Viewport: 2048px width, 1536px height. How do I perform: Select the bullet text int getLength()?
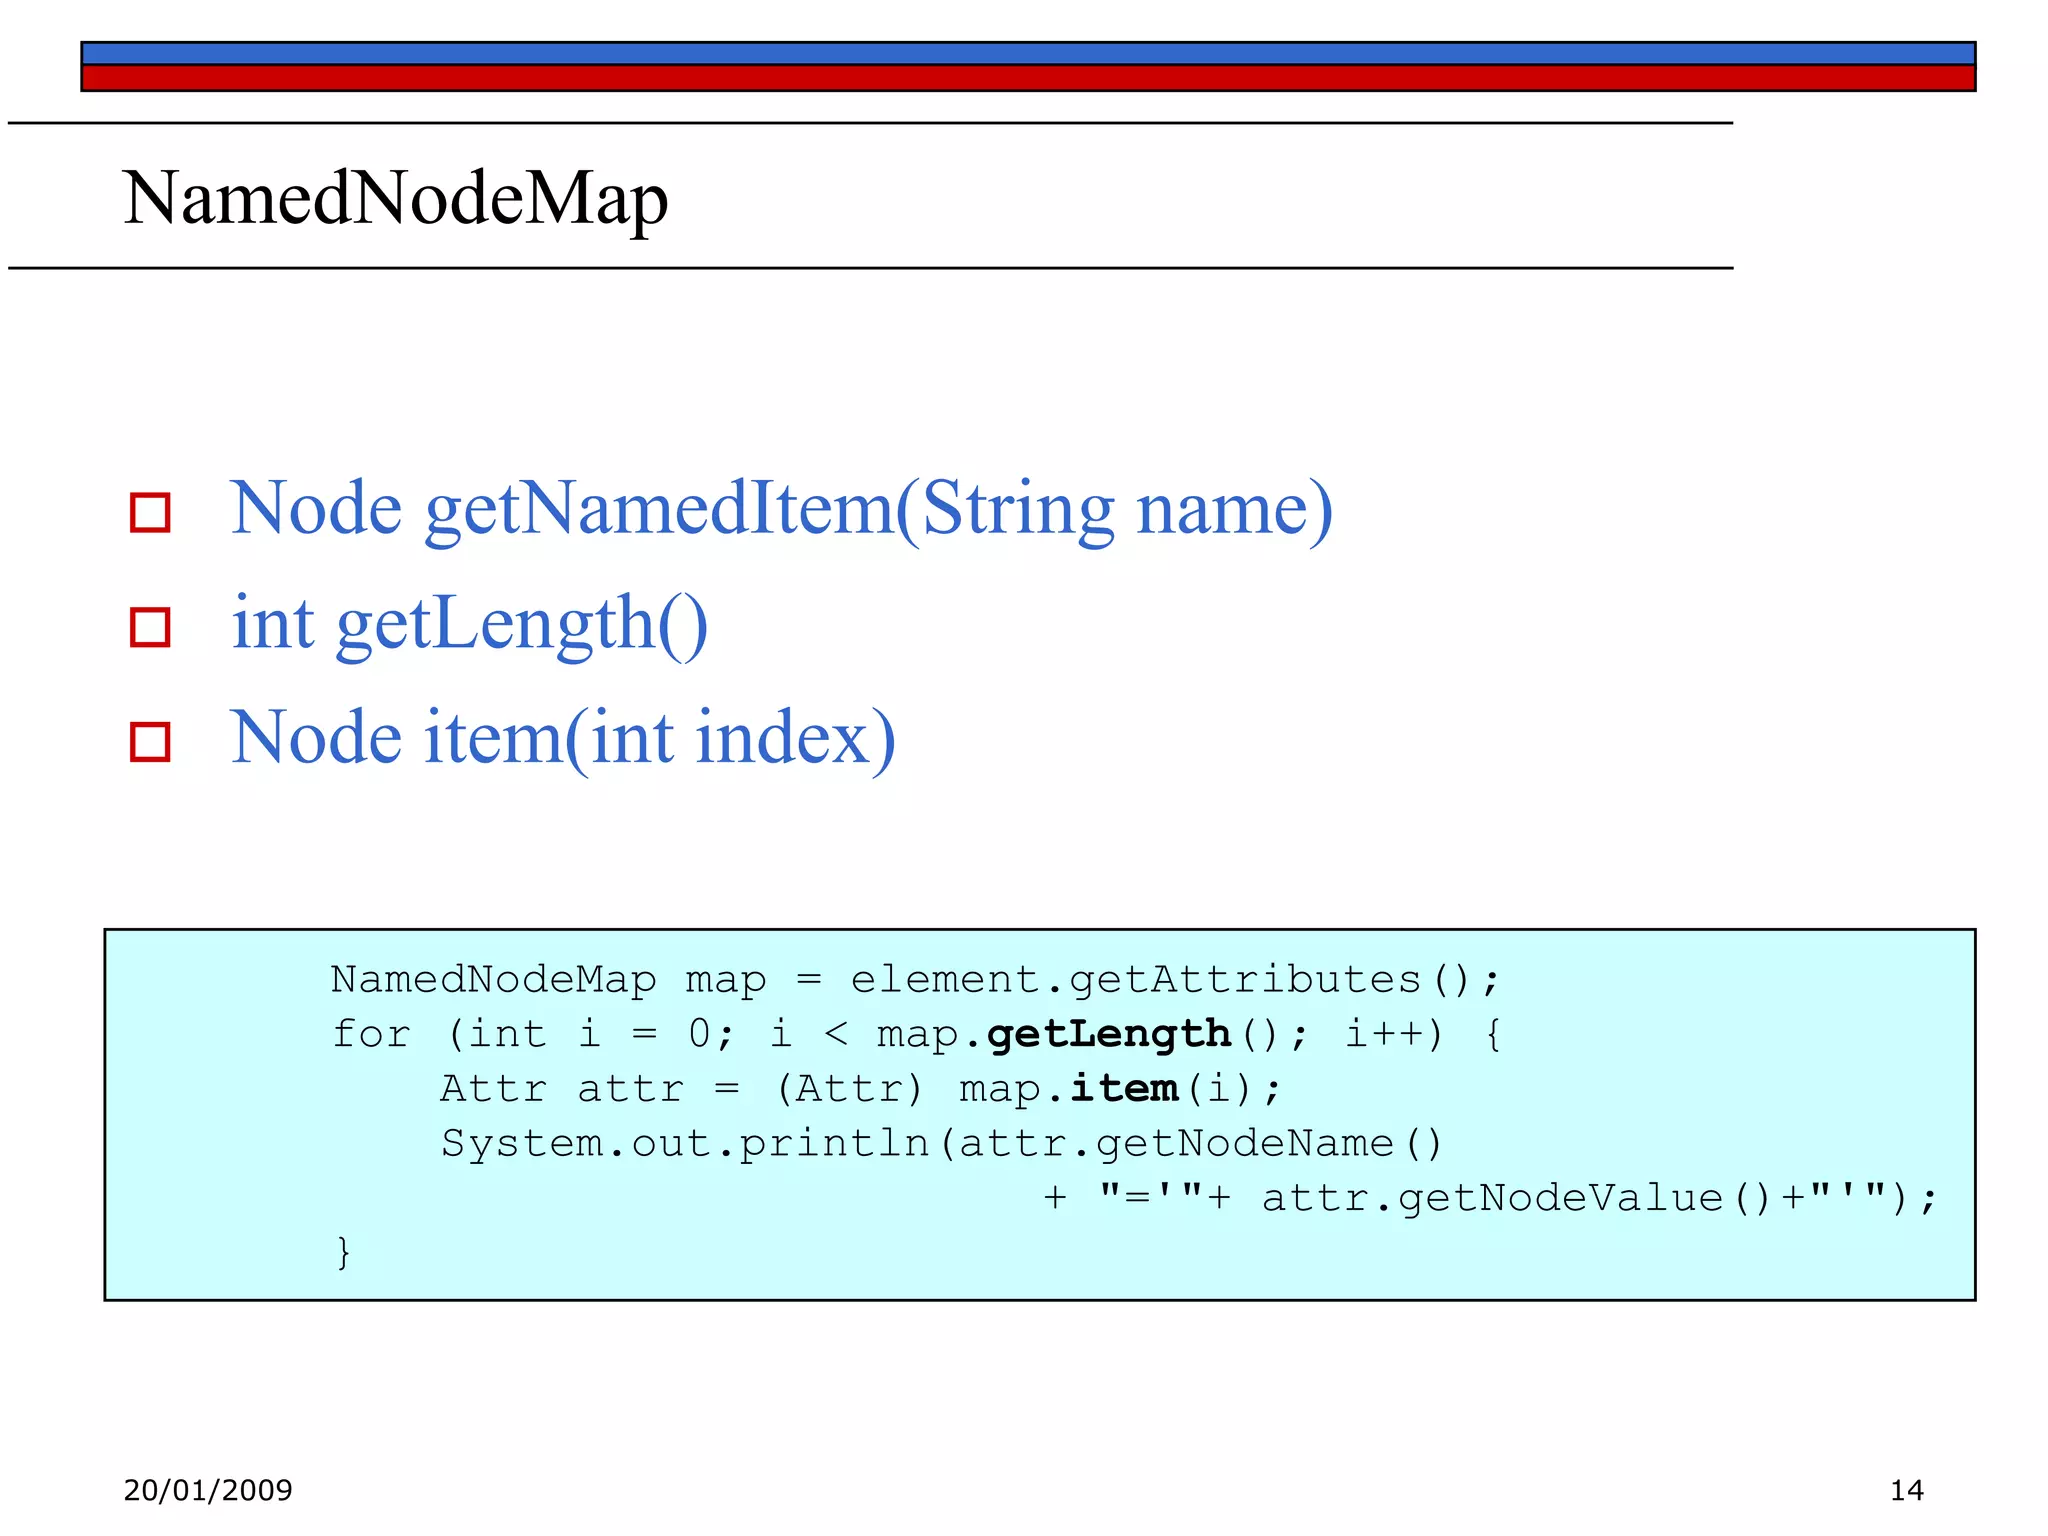[470, 625]
